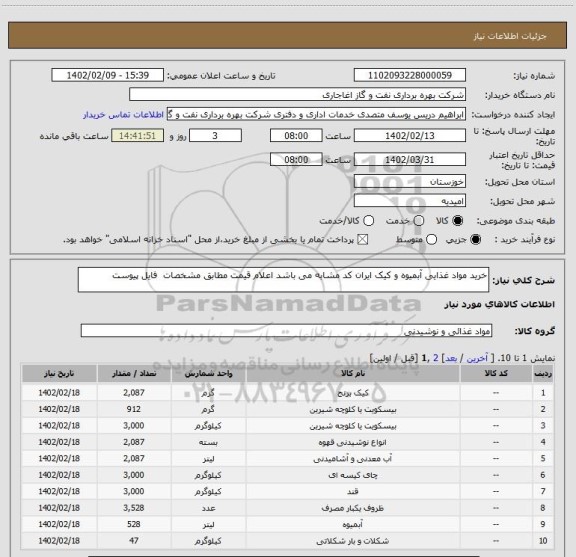Viewport: 576px width, 557px height.
Task: Click انواع نوشیدنی قهوه item name
Action: pyautogui.click(x=353, y=442)
